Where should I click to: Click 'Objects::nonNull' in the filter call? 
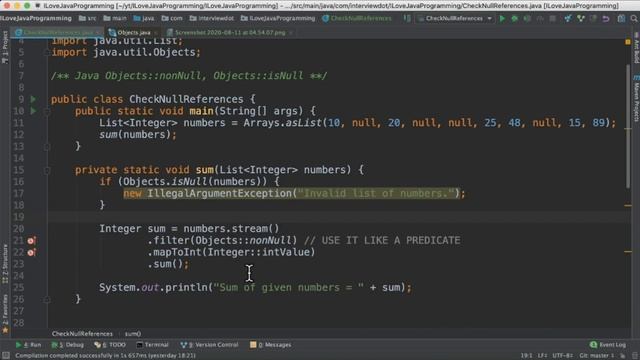pyautogui.click(x=243, y=241)
